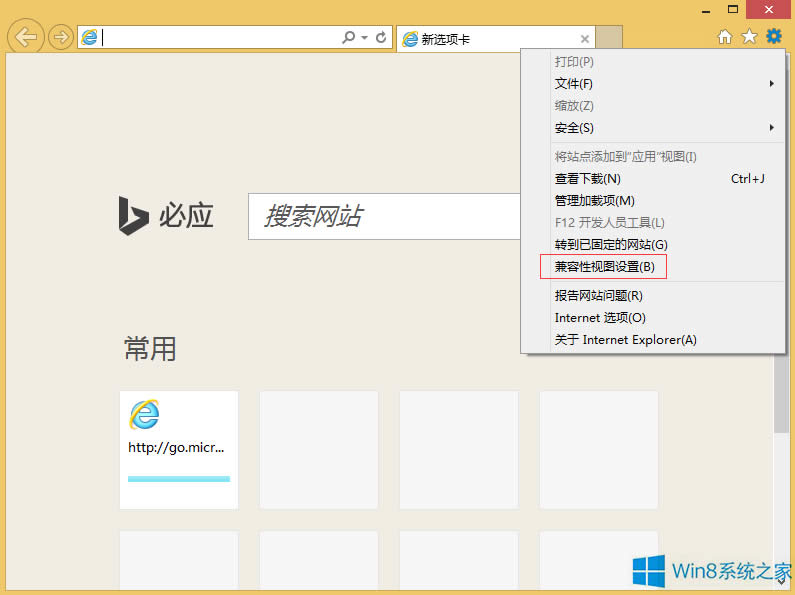The width and height of the screenshot is (795, 595).
Task: Select 管理加载项(M) menu entry
Action: [x=594, y=201]
